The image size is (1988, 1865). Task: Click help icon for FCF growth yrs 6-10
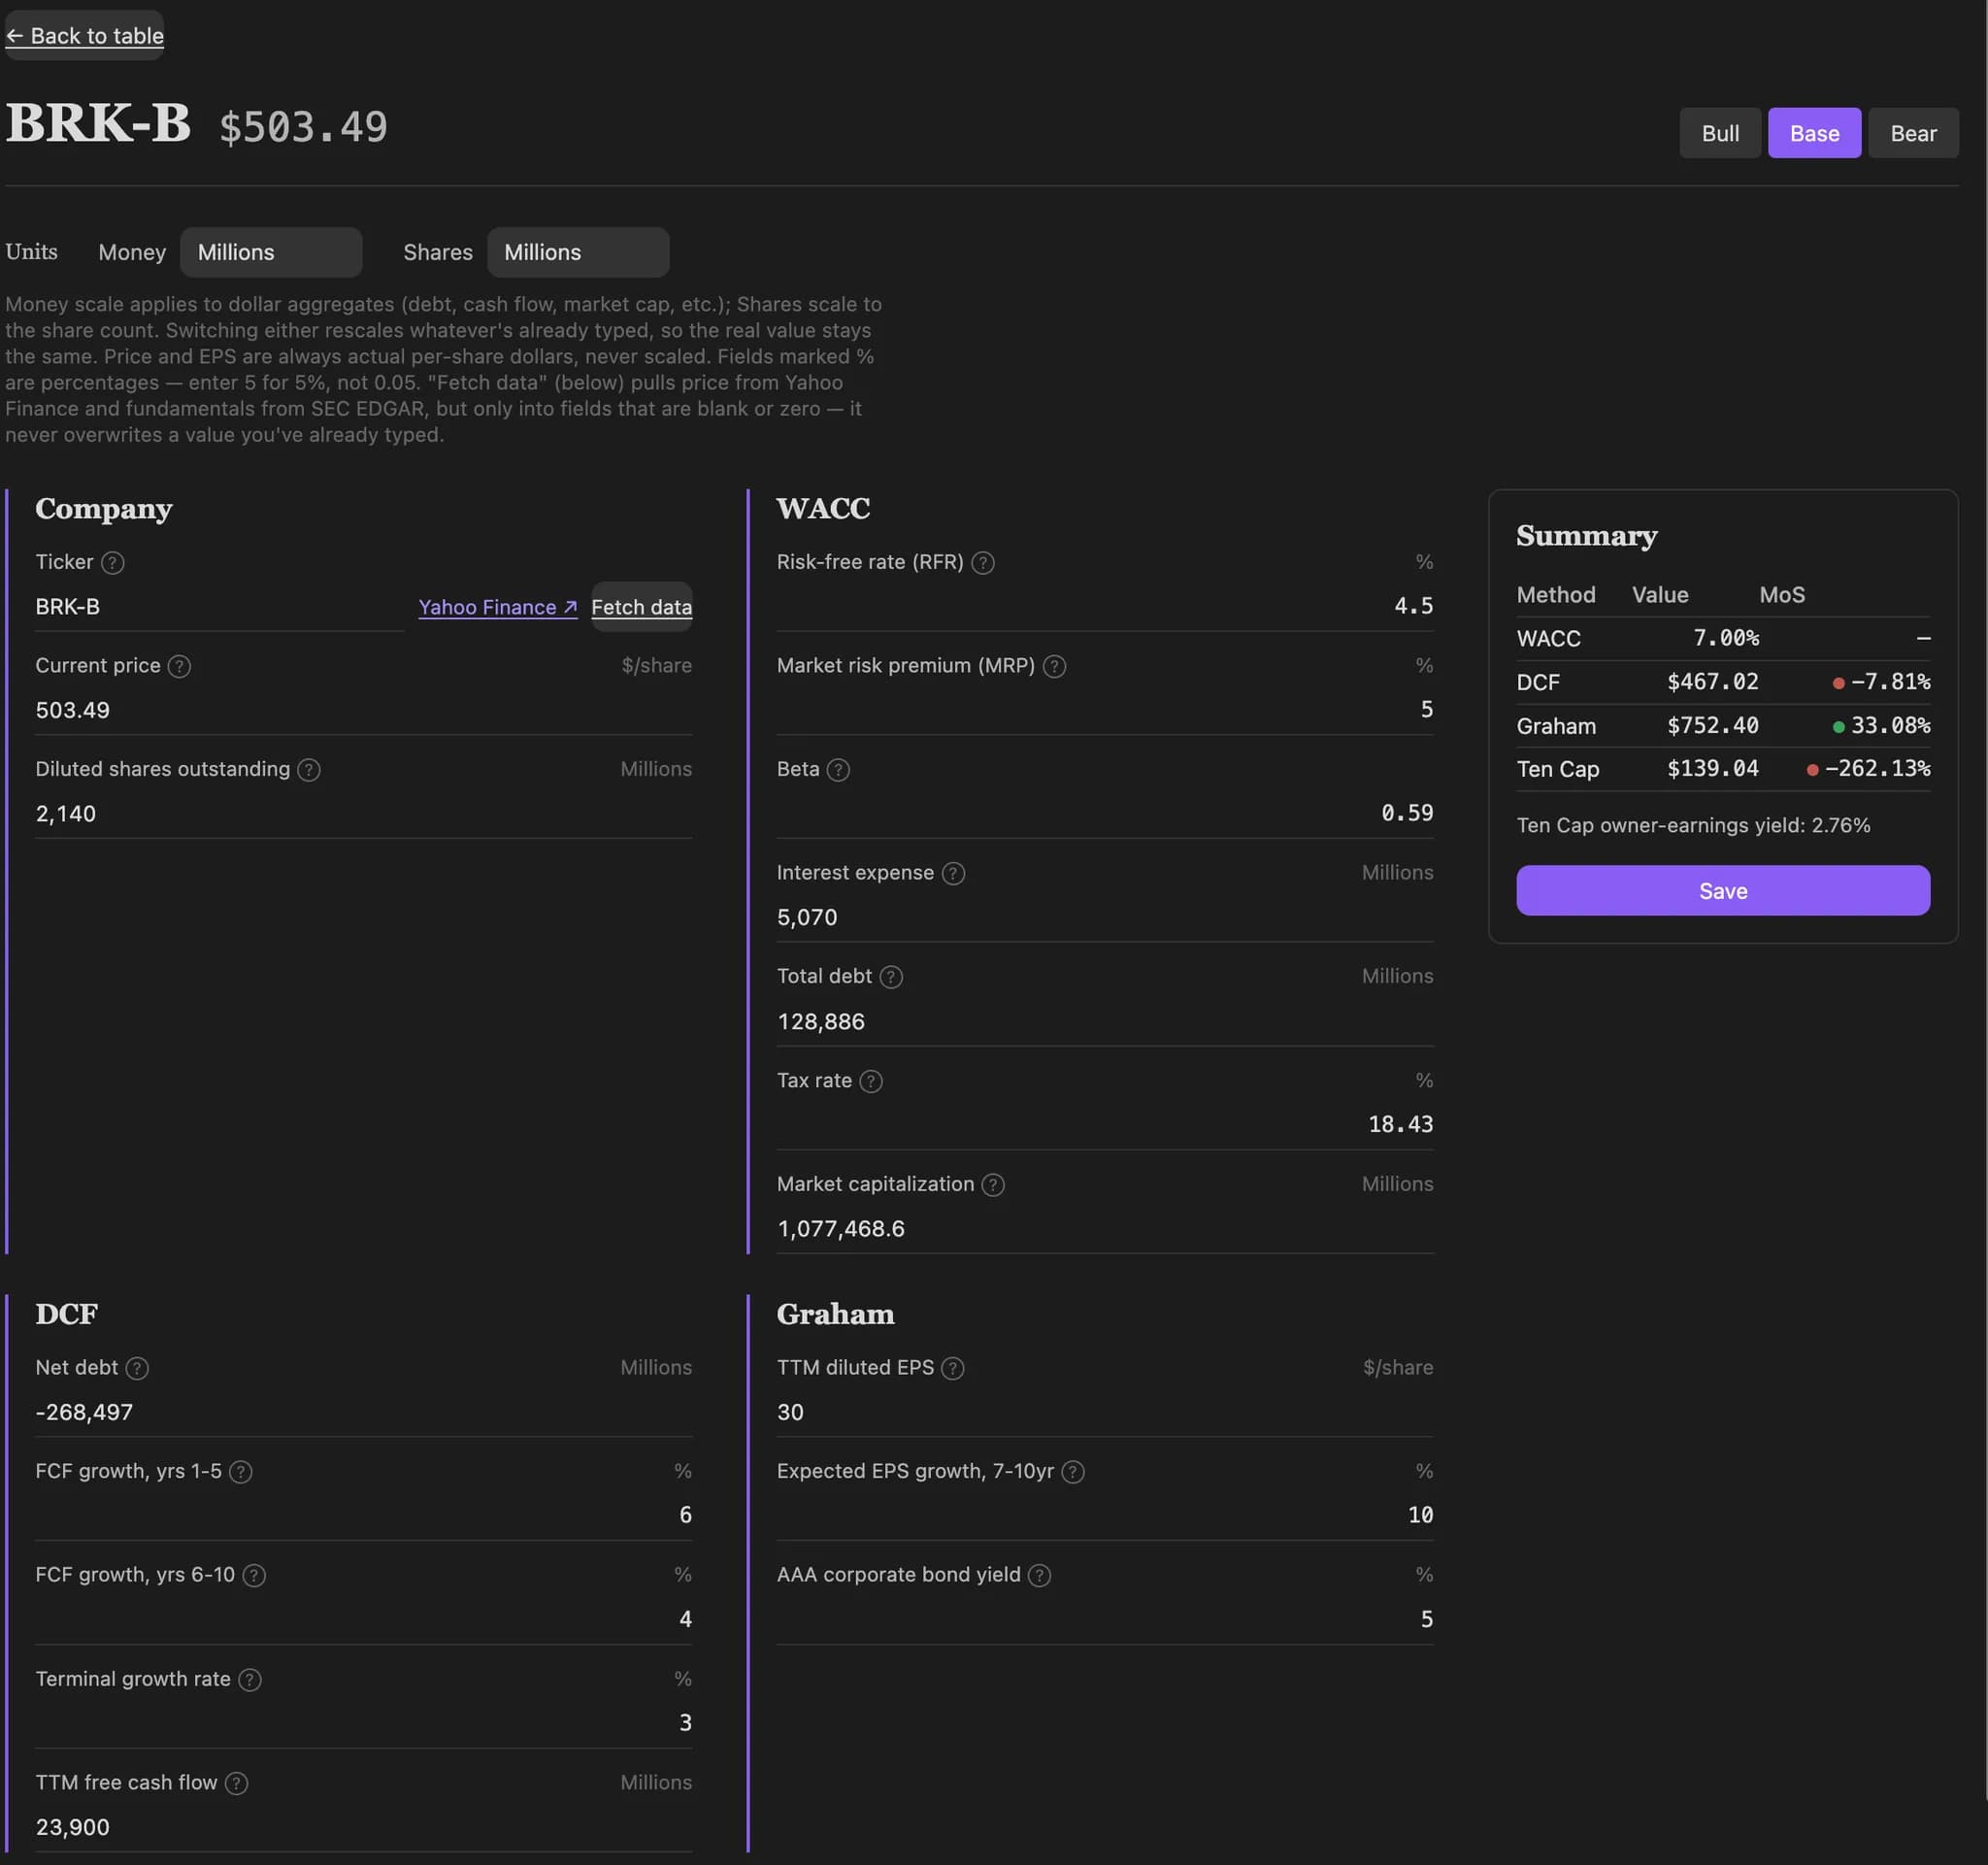click(254, 1576)
